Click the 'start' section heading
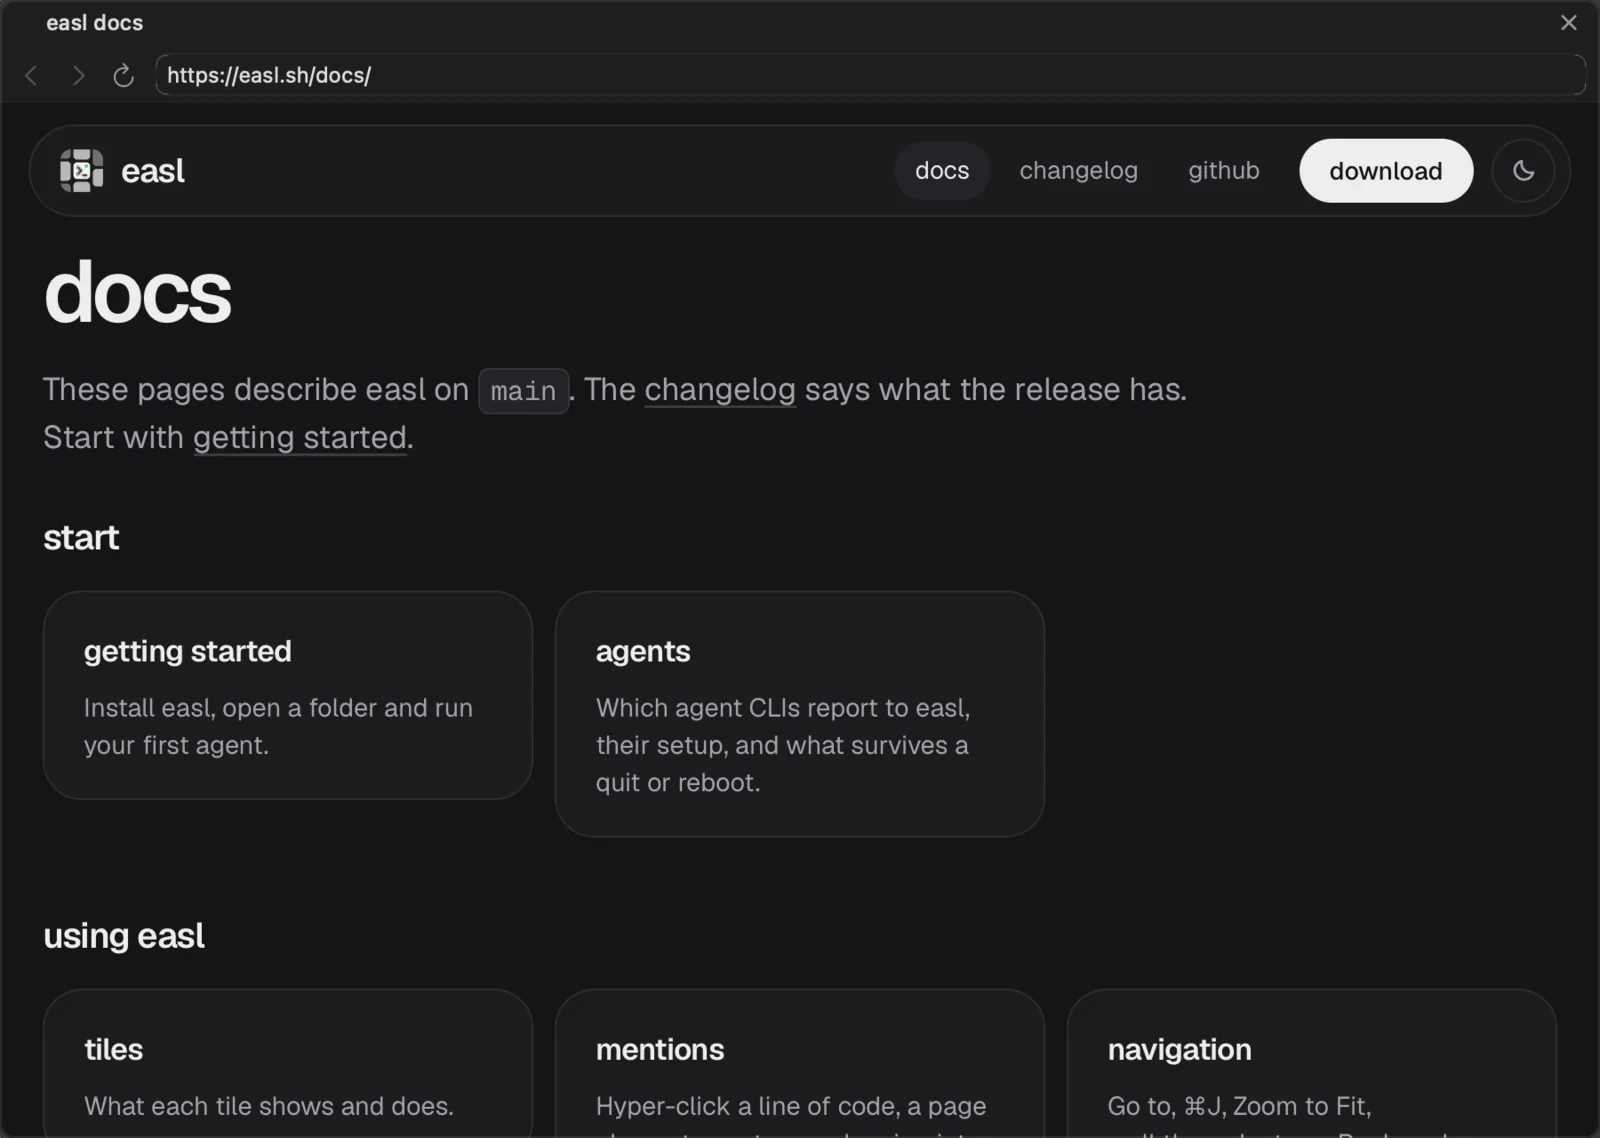The height and width of the screenshot is (1138, 1600). (81, 538)
